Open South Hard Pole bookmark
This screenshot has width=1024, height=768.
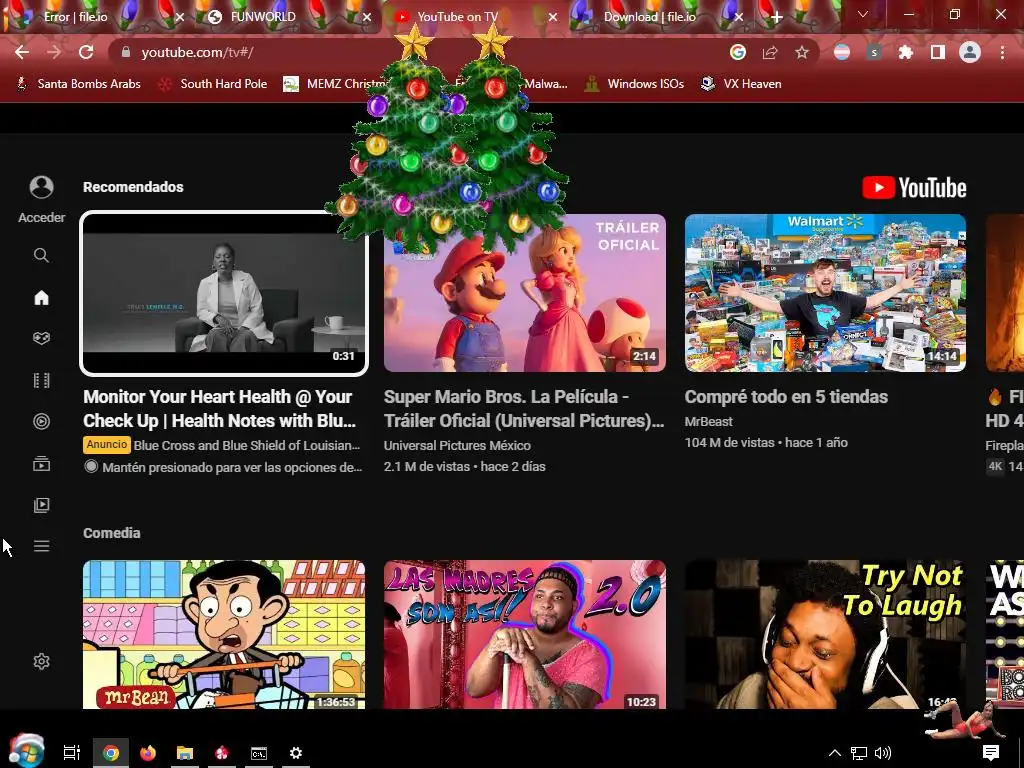(213, 84)
